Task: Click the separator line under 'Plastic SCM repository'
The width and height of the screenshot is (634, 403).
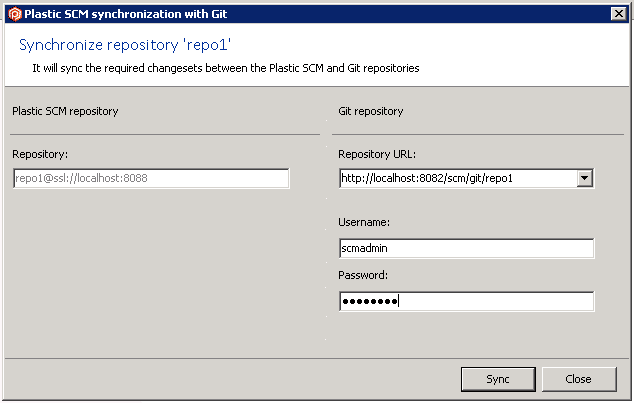Action: click(x=165, y=133)
